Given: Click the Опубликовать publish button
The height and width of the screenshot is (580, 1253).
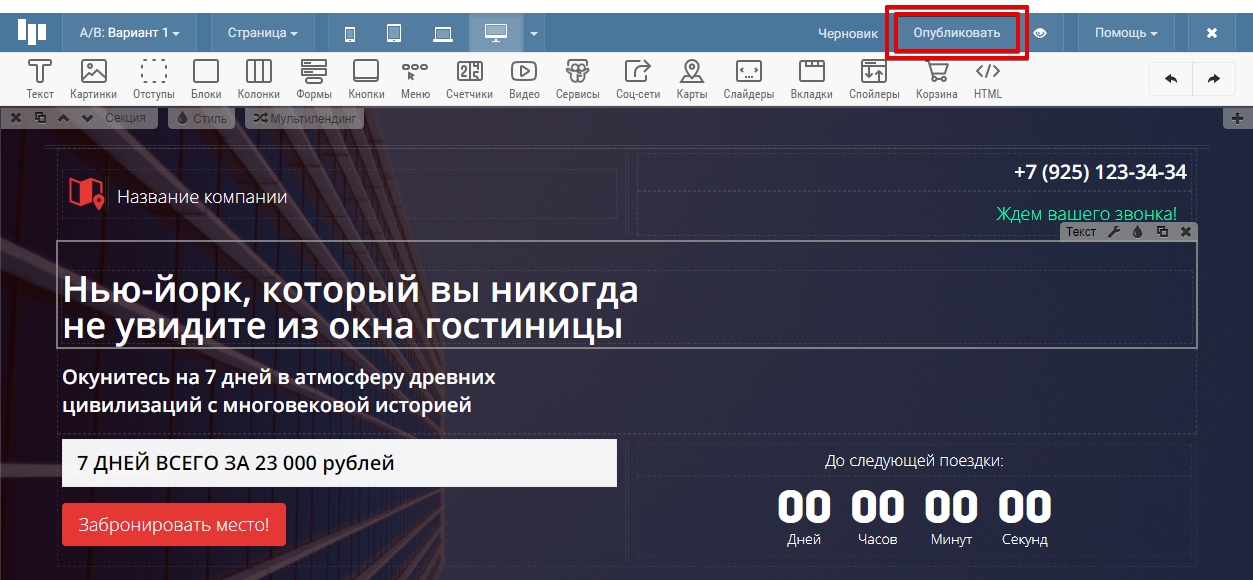Looking at the screenshot, I should [956, 33].
